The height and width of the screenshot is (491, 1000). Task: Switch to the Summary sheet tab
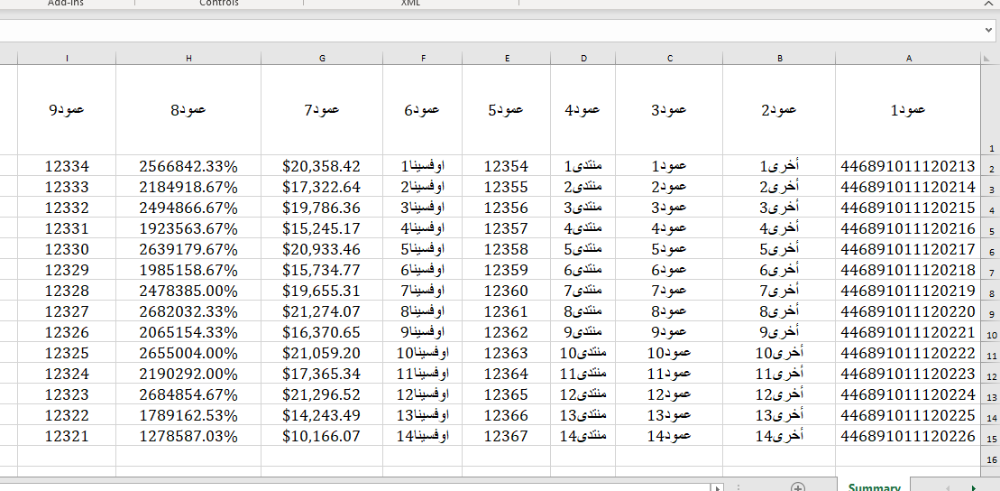[874, 487]
